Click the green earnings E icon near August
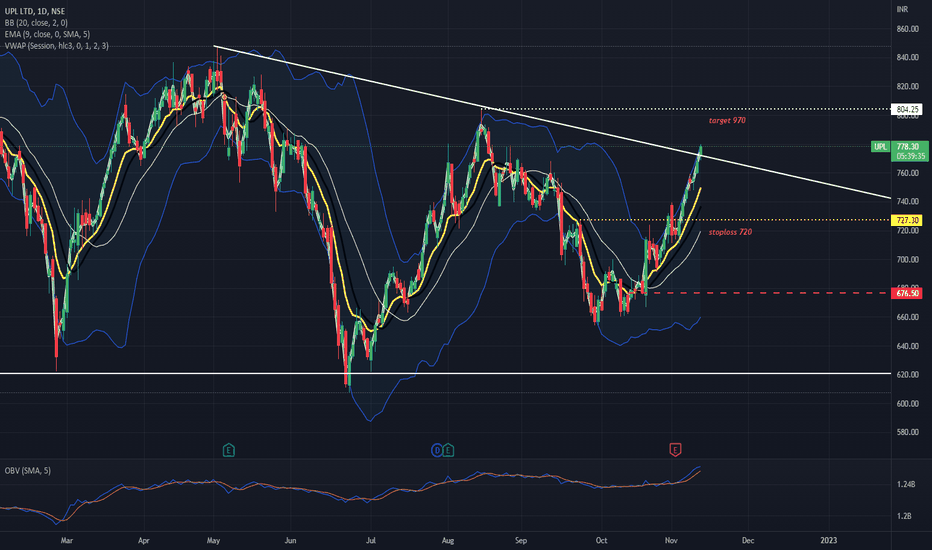Image resolution: width=932 pixels, height=550 pixels. coord(448,450)
